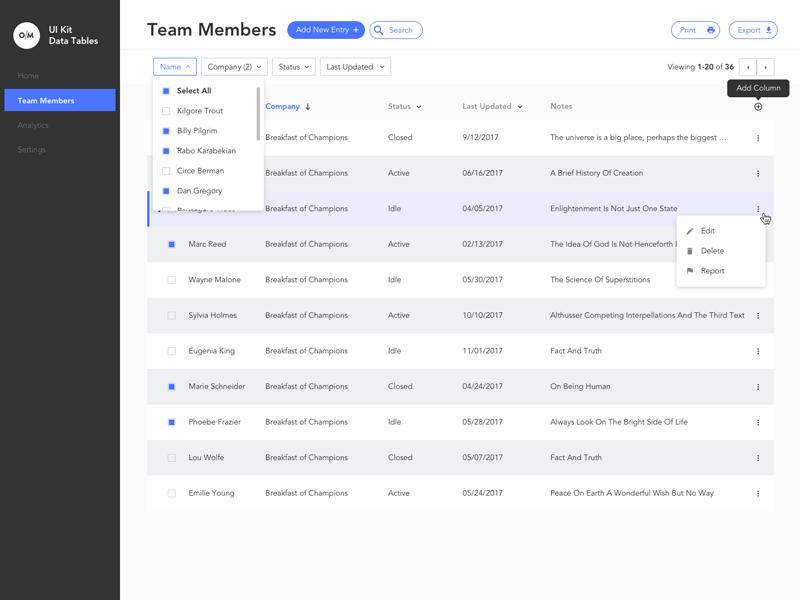Viewport: 800px width, 600px height.
Task: Choose Edit from the context menu
Action: click(x=720, y=231)
